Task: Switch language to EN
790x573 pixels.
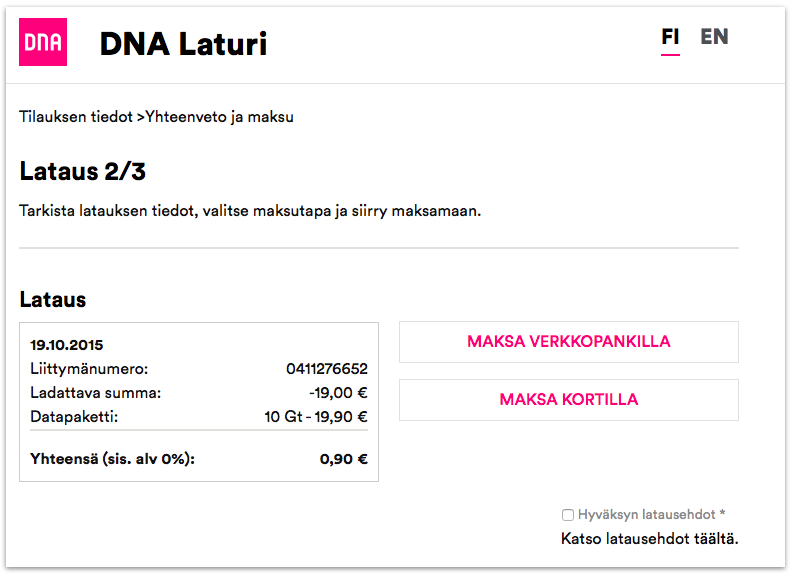Action: click(x=714, y=37)
